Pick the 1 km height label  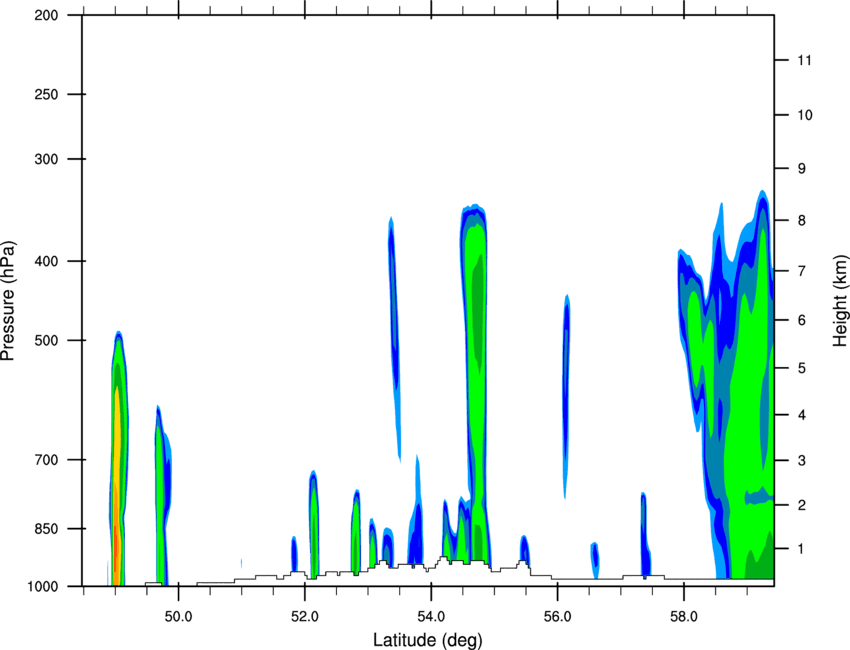pyautogui.click(x=802, y=549)
